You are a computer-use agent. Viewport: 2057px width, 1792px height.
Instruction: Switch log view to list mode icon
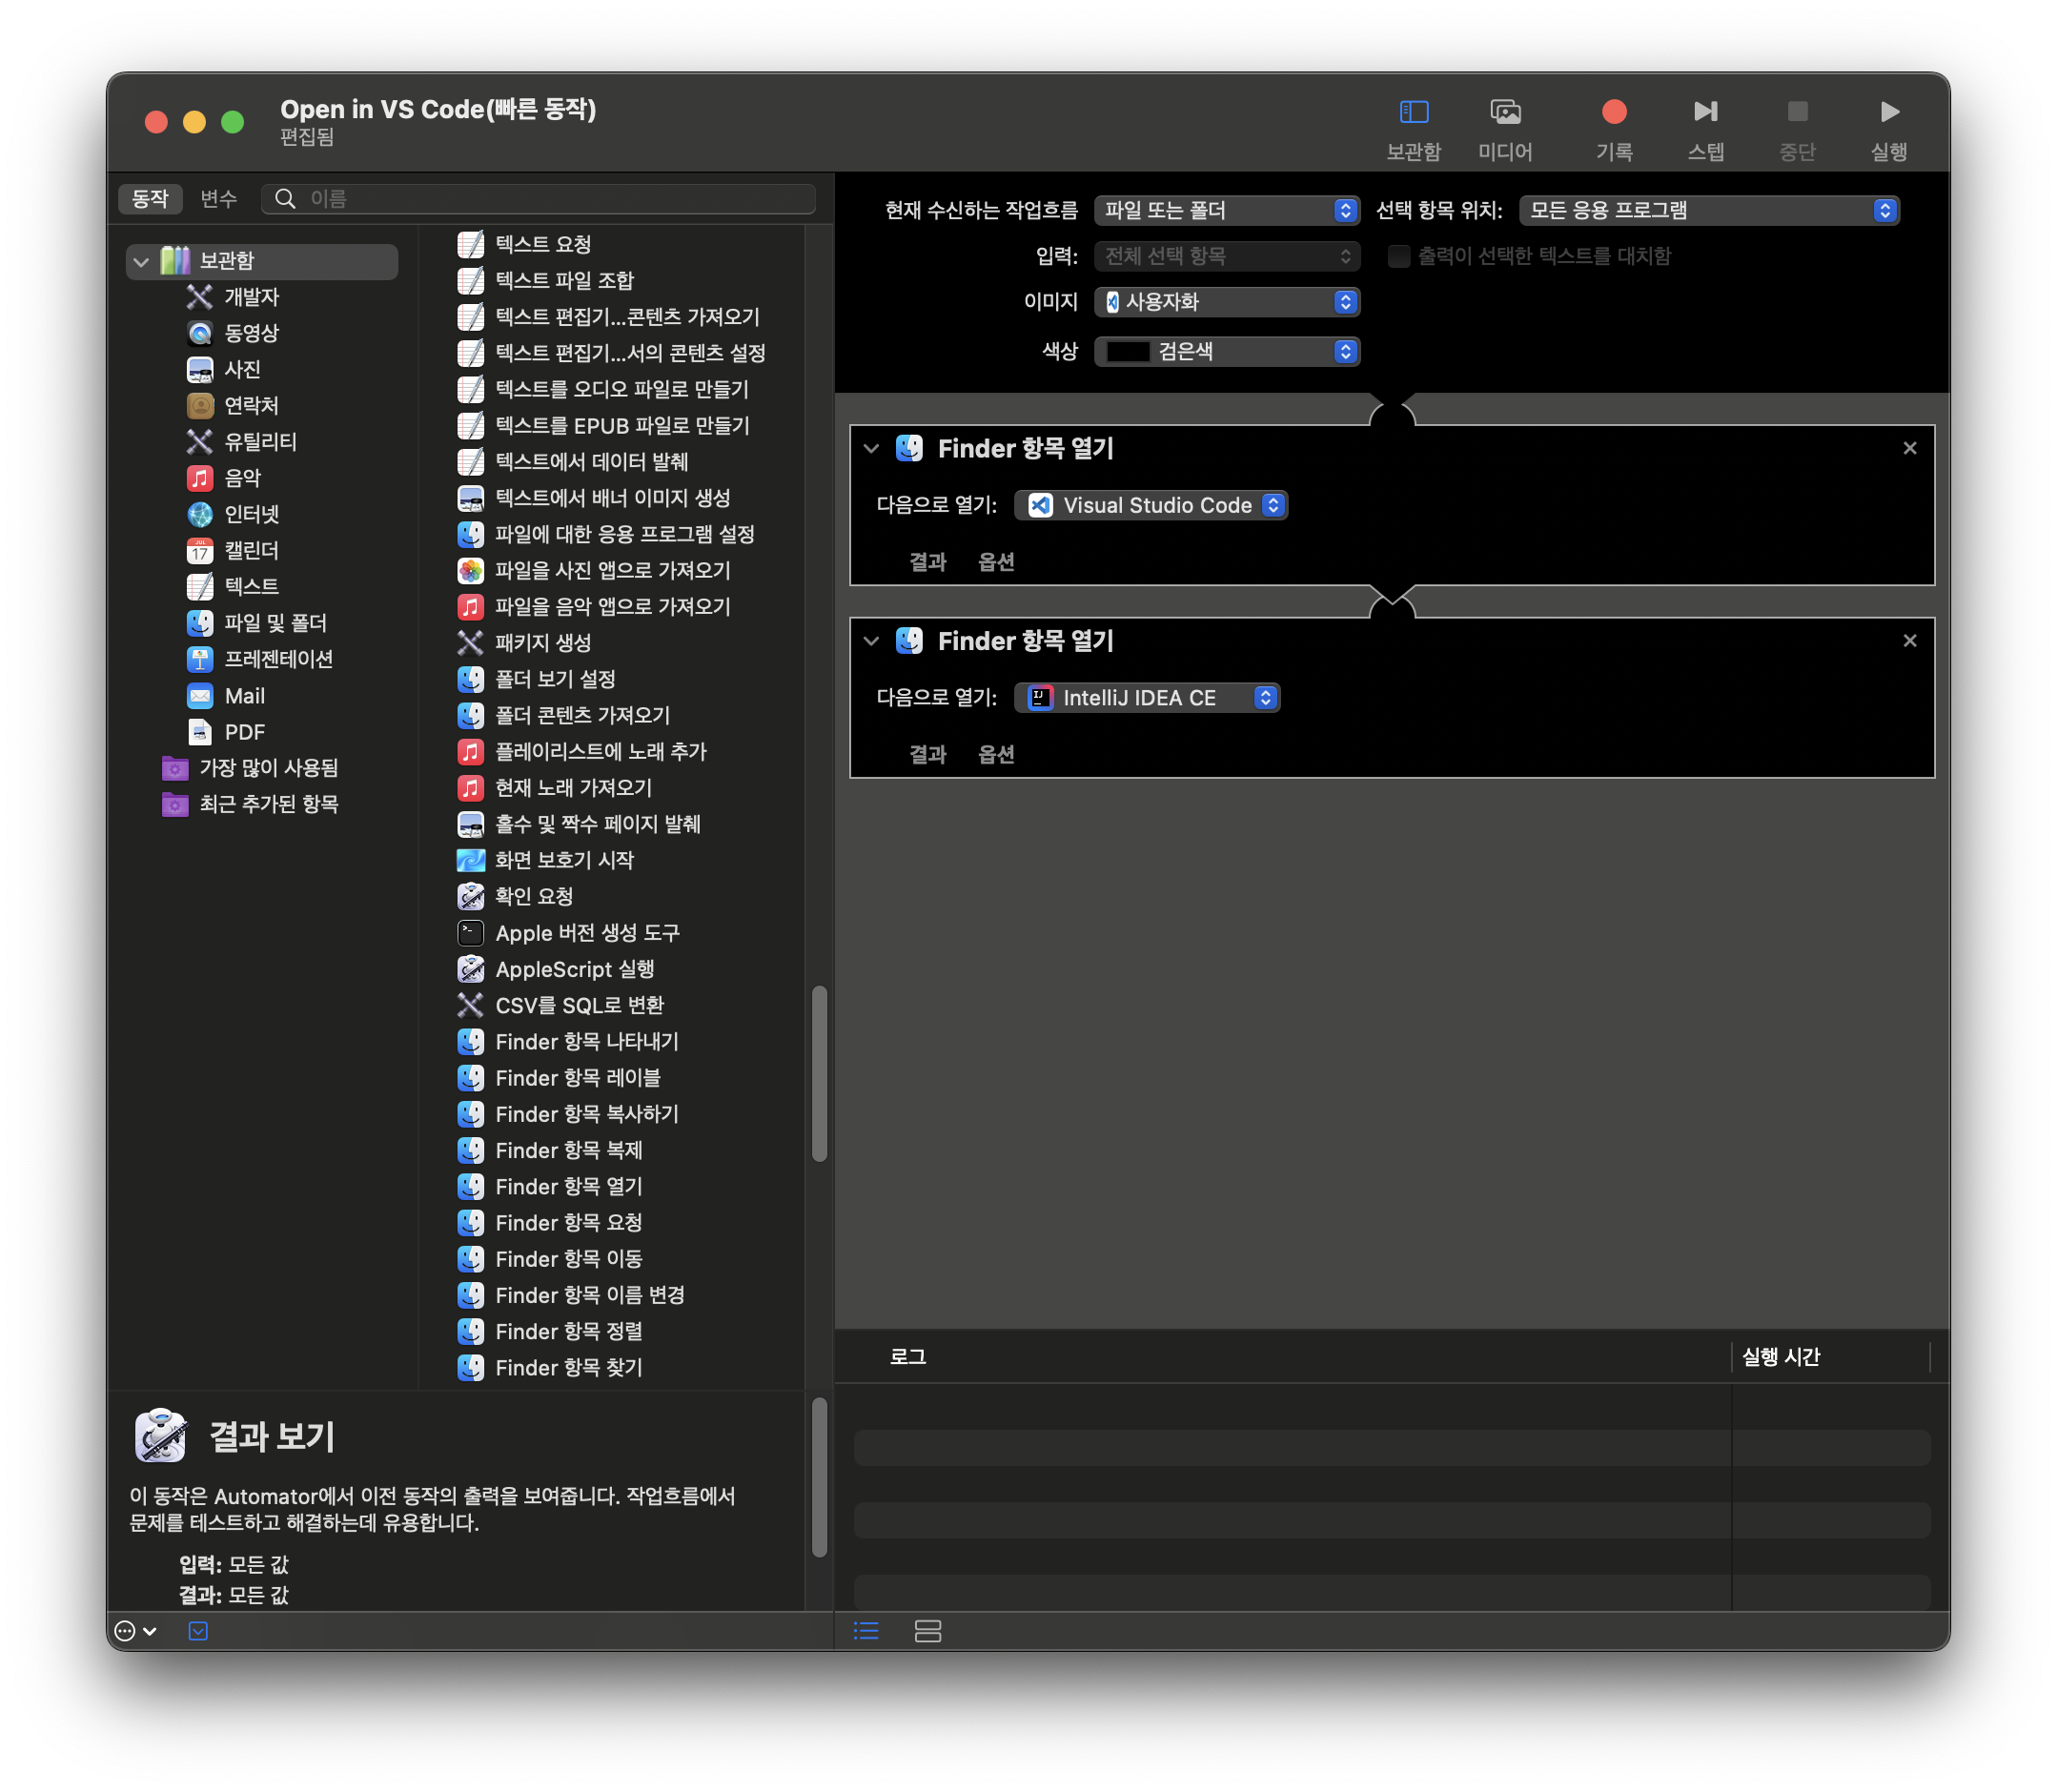click(866, 1631)
